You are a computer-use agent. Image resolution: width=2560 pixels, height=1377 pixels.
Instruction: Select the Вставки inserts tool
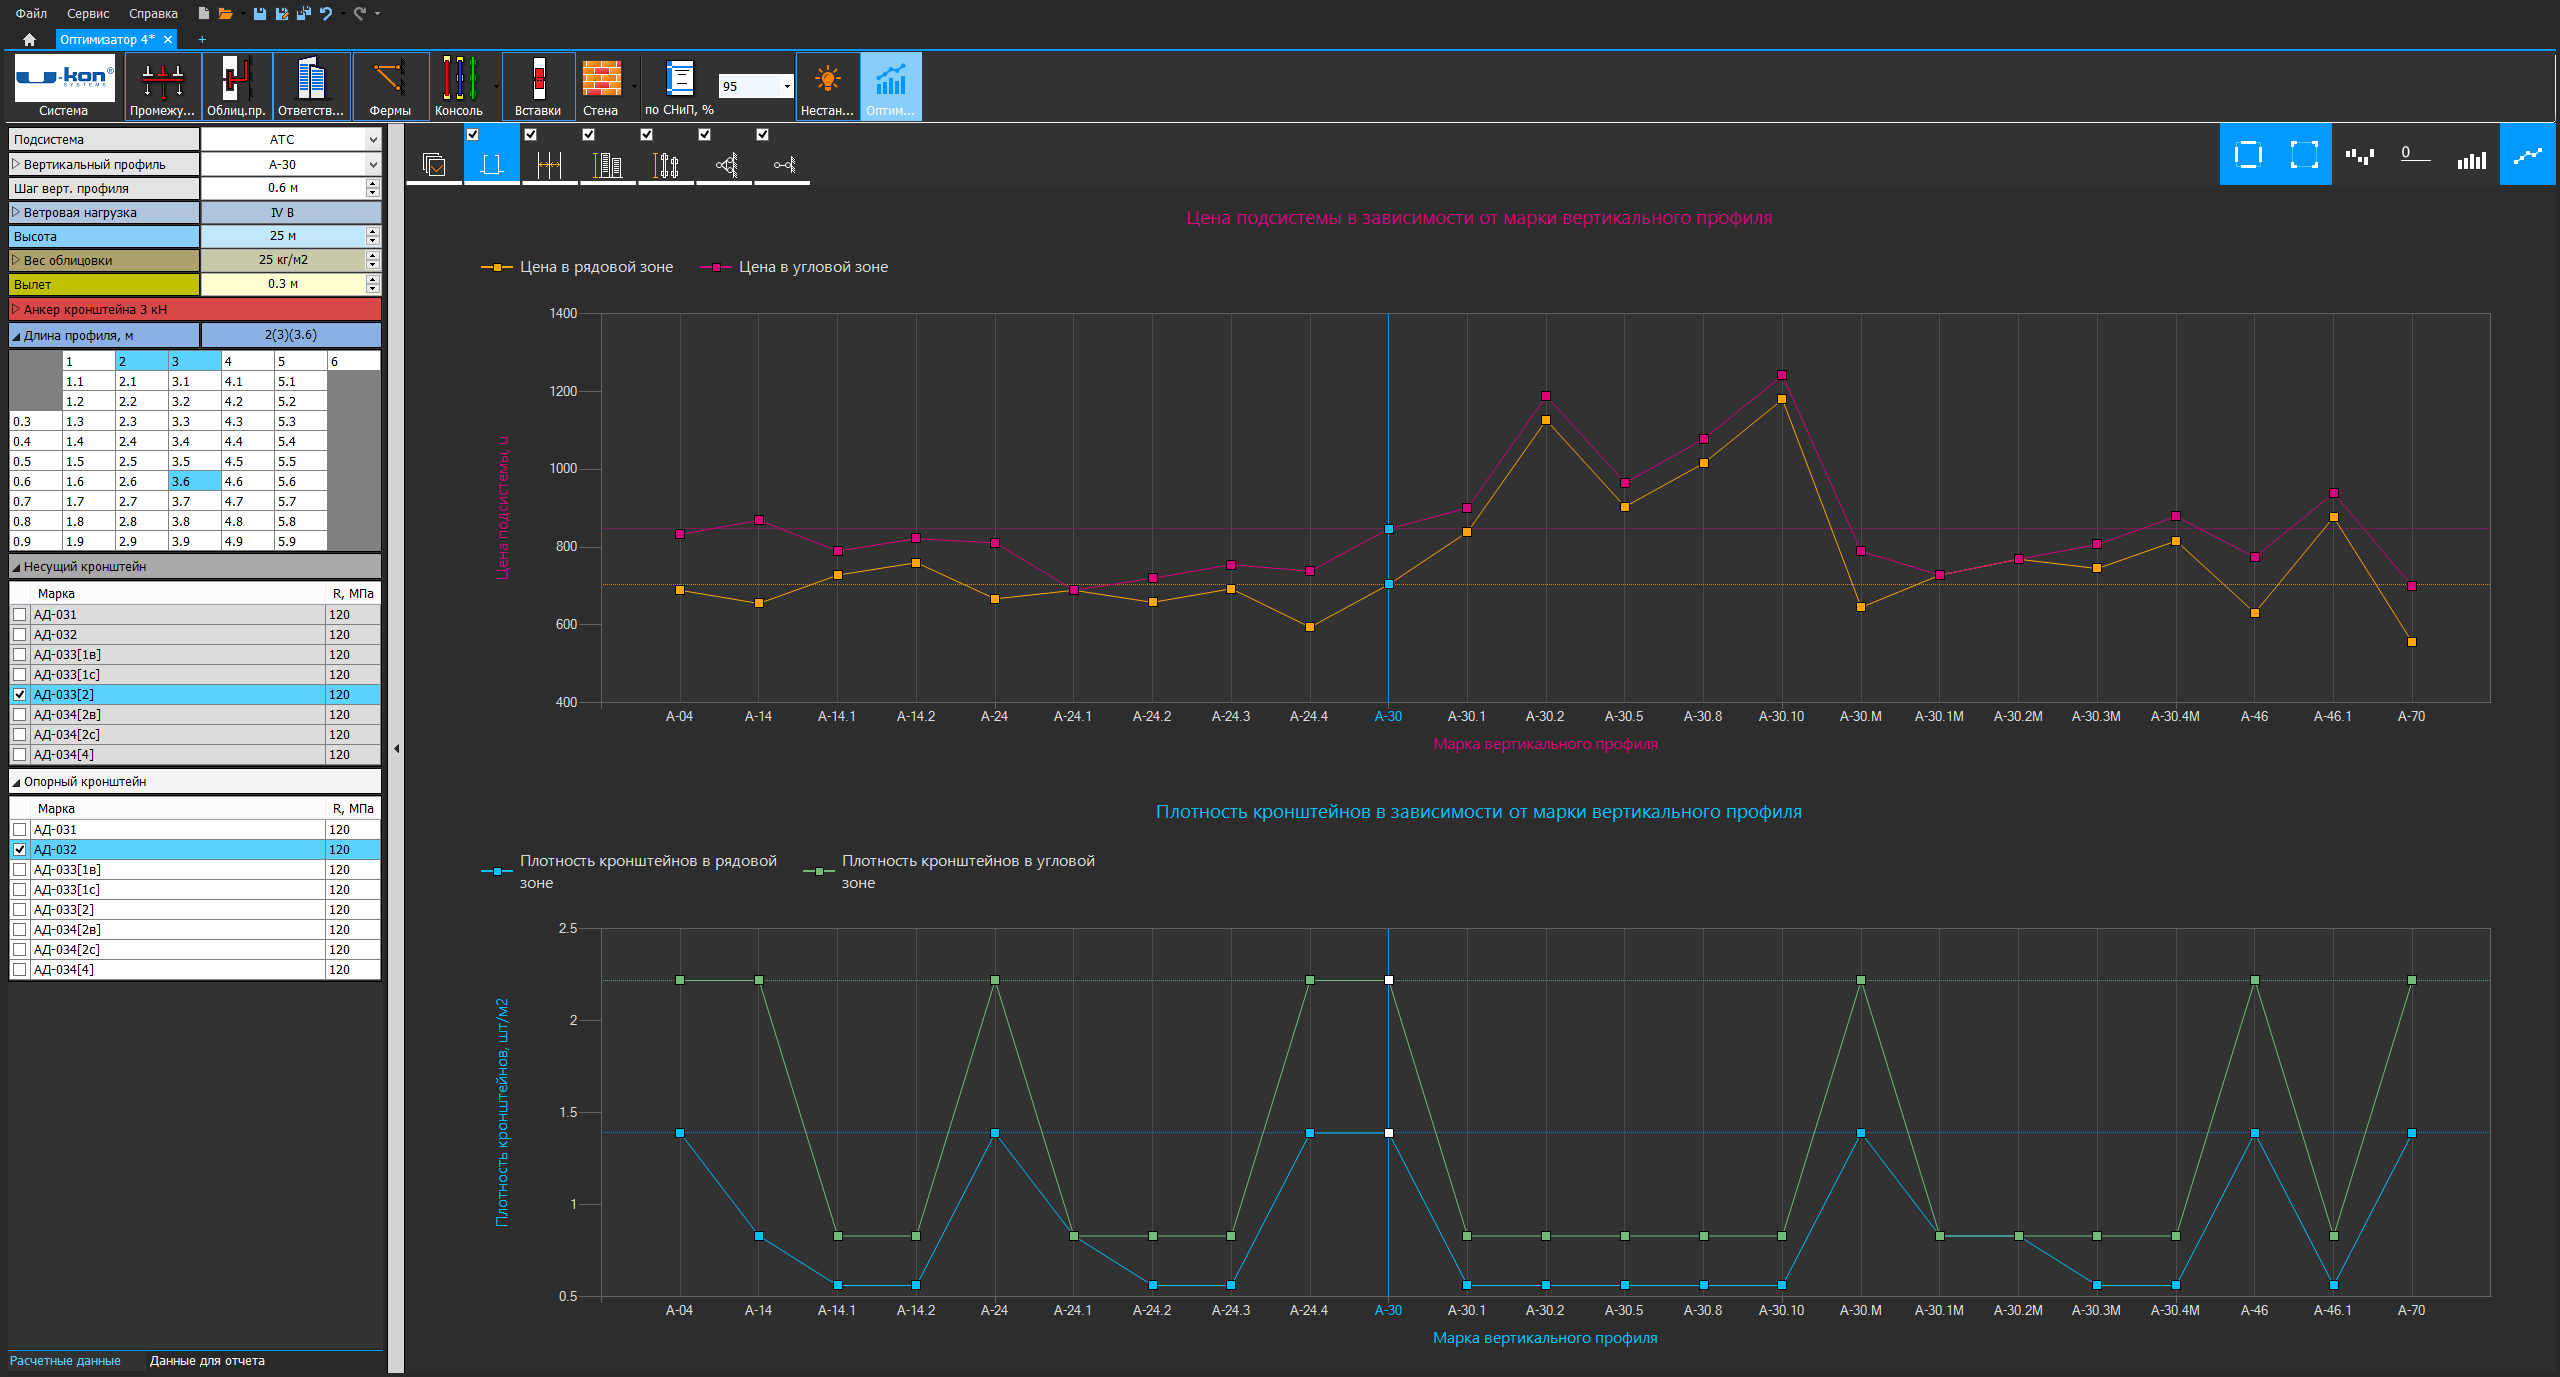point(538,86)
